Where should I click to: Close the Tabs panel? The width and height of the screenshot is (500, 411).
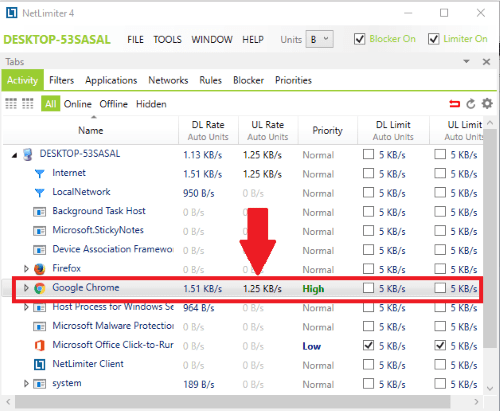coord(486,62)
